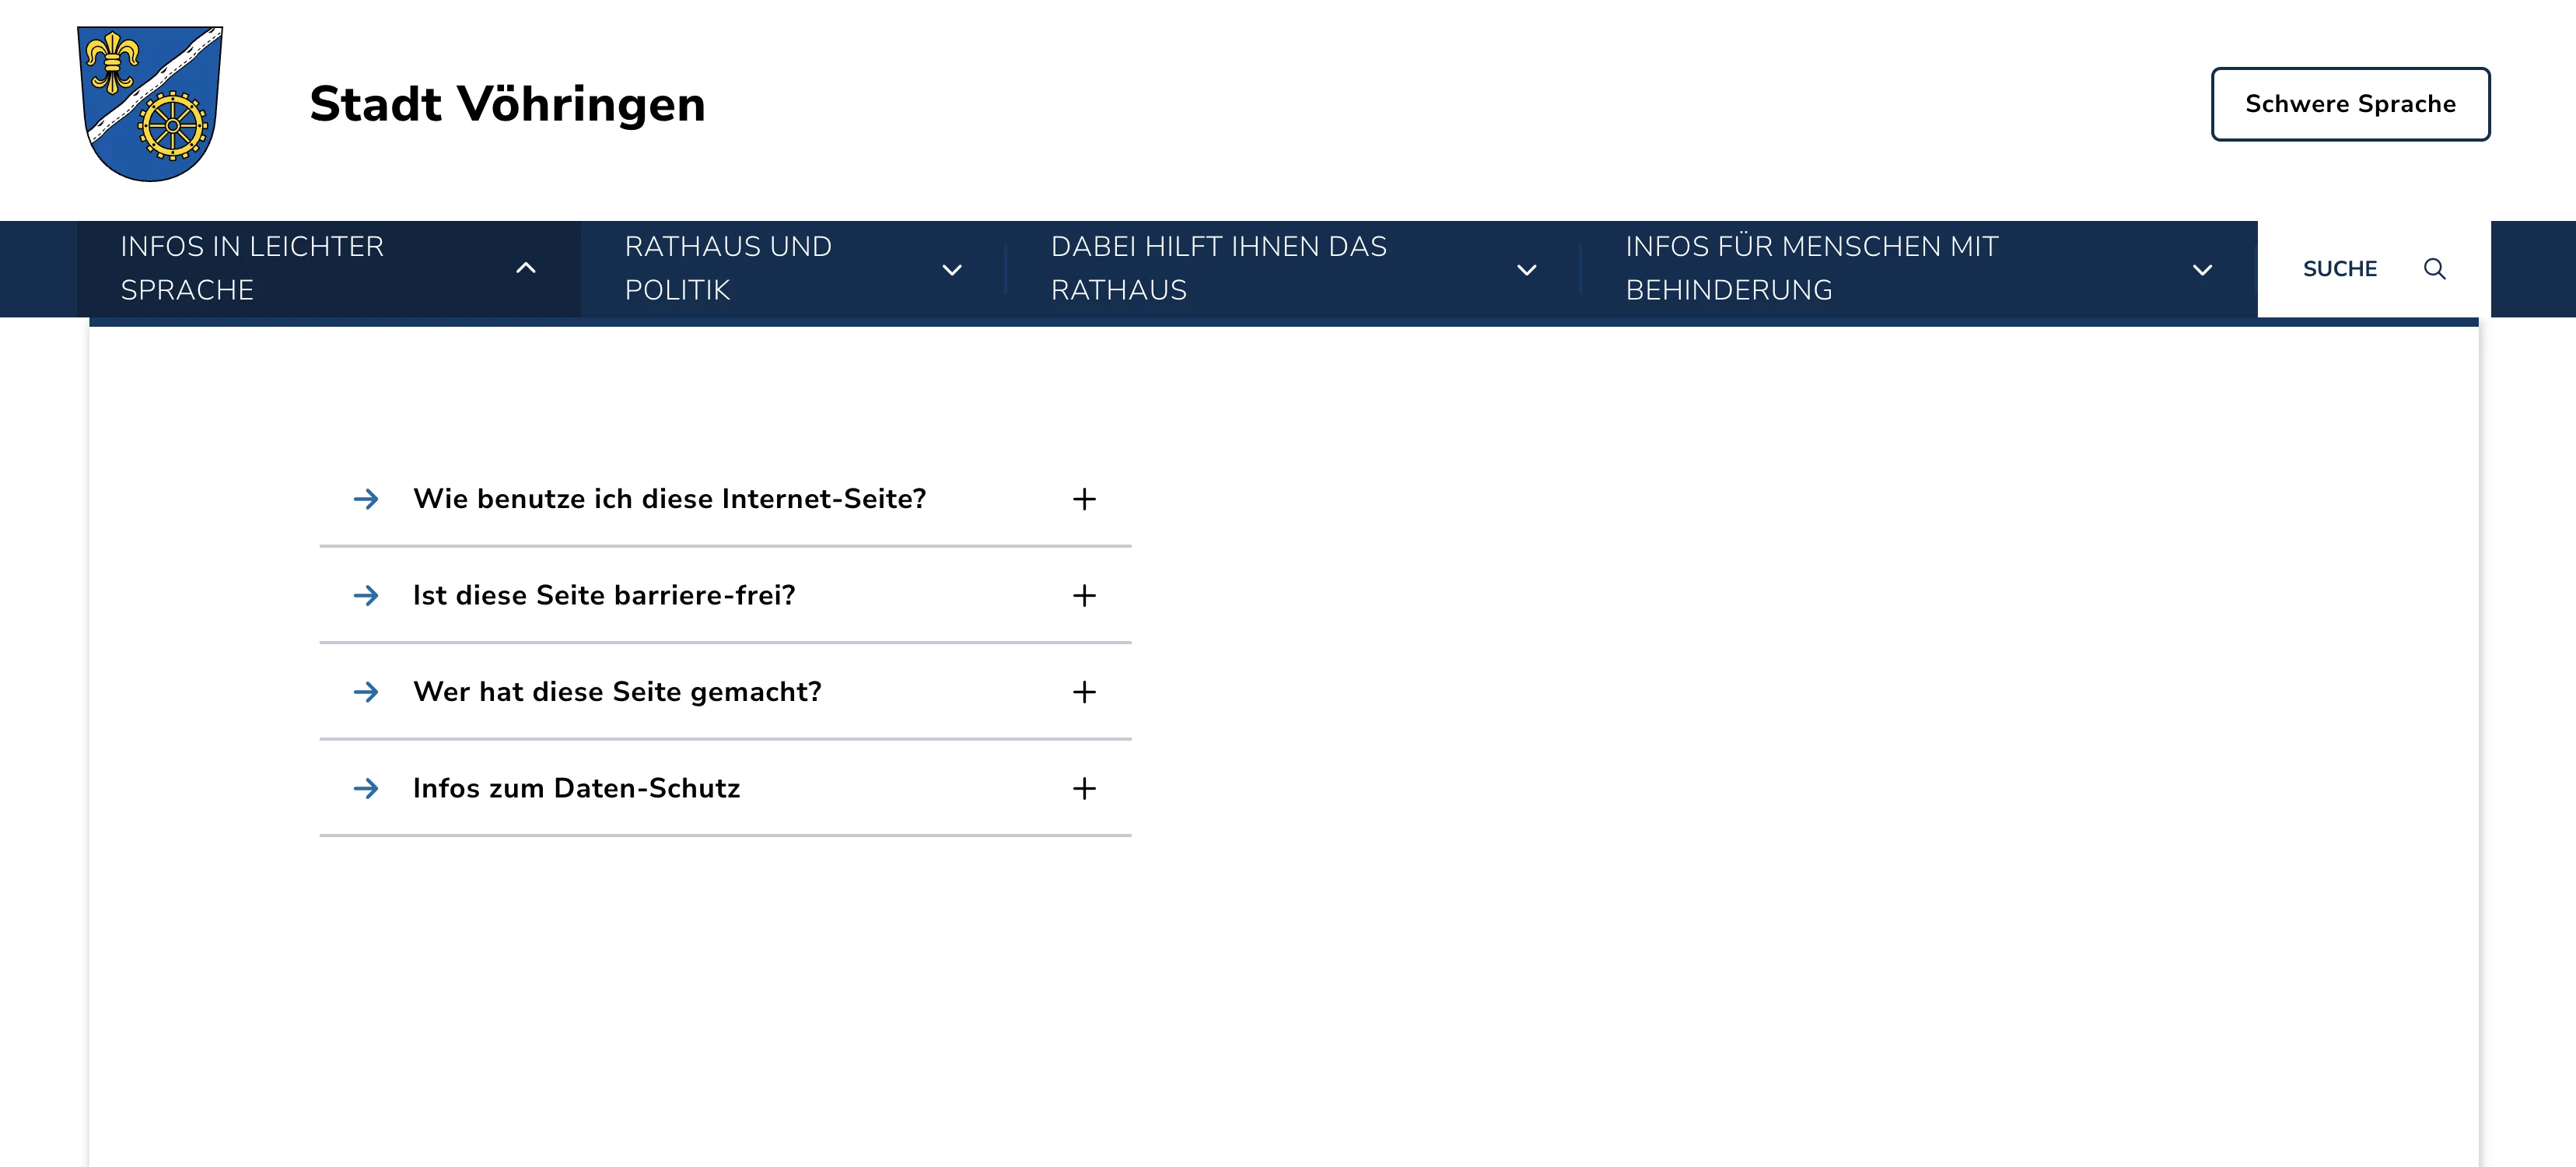Open the "Wer hat diese Seite gemacht?" entry
2576x1167 pixels.
(x=617, y=692)
